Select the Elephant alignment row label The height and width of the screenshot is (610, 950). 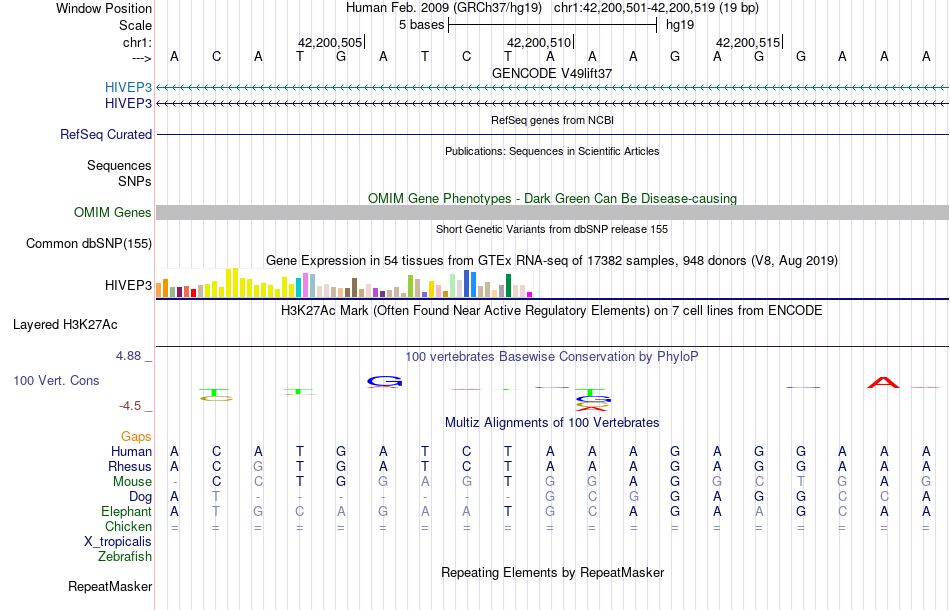(x=126, y=512)
